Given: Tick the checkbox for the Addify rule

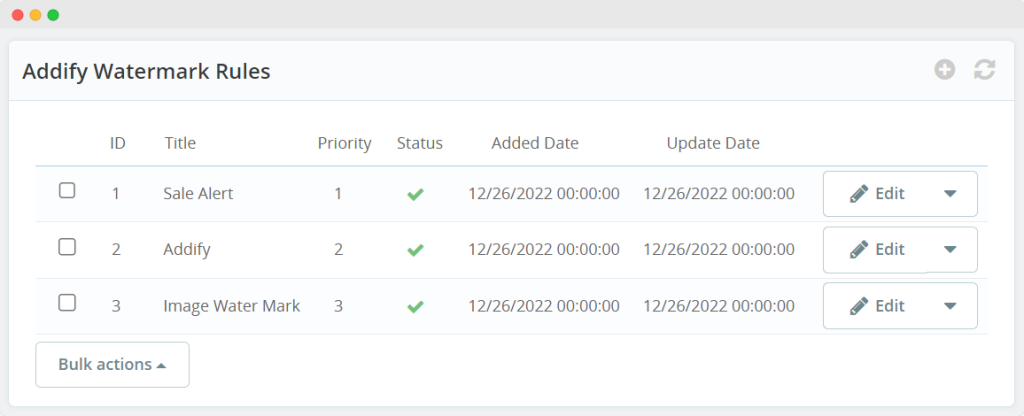Looking at the screenshot, I should pos(67,247).
